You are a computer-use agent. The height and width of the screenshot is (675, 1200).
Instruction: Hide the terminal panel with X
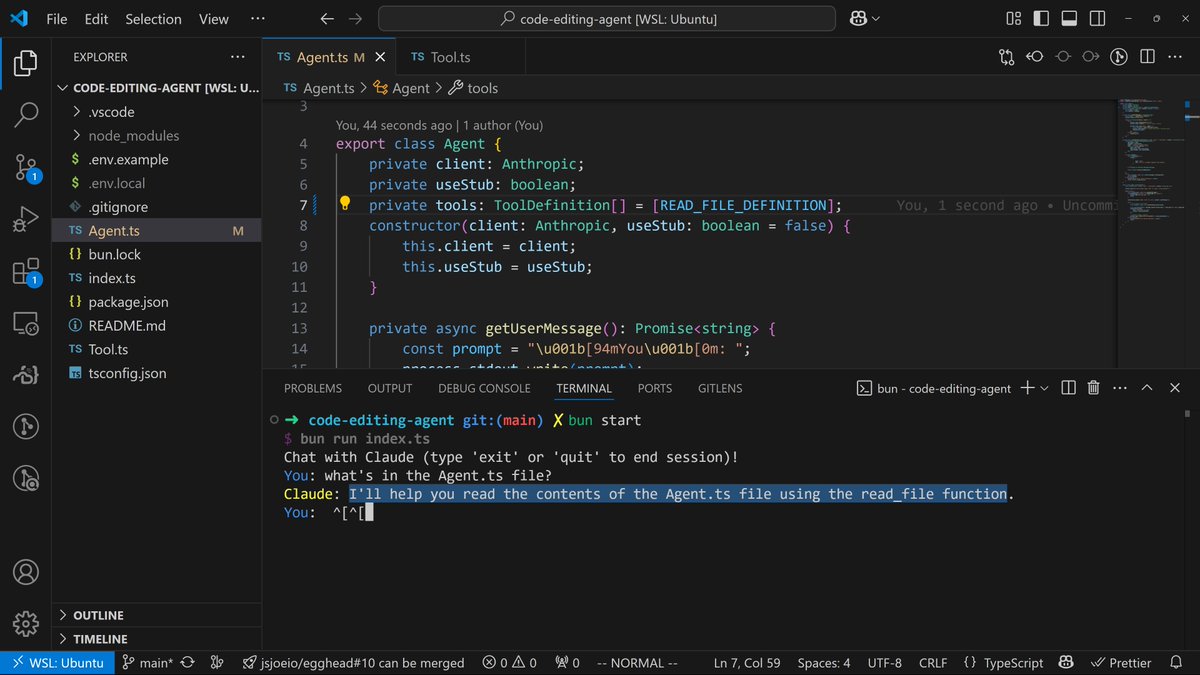(1175, 388)
